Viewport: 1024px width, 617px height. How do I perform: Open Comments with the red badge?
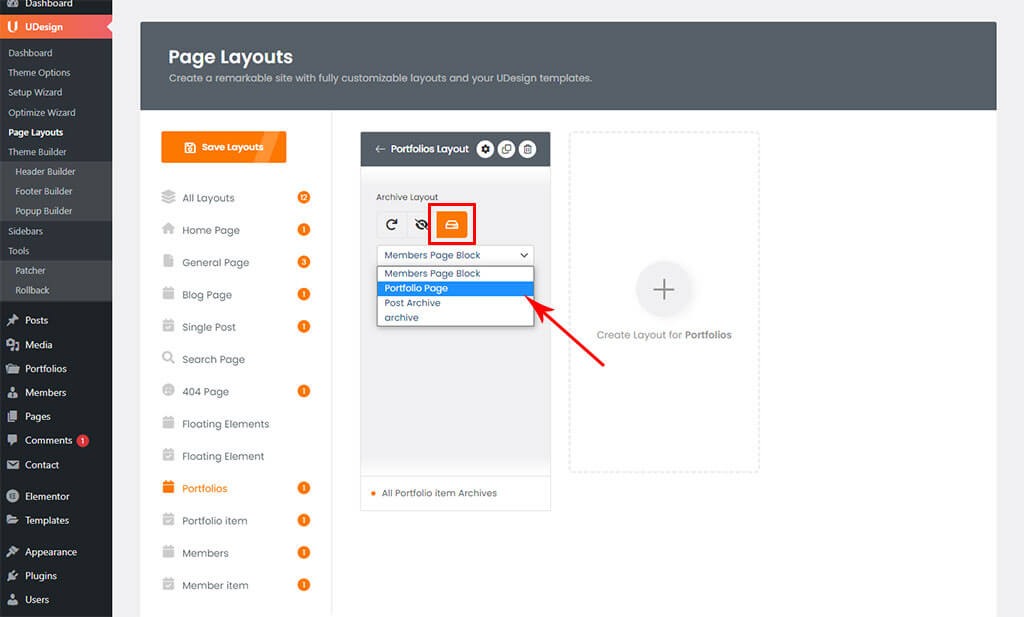point(48,441)
